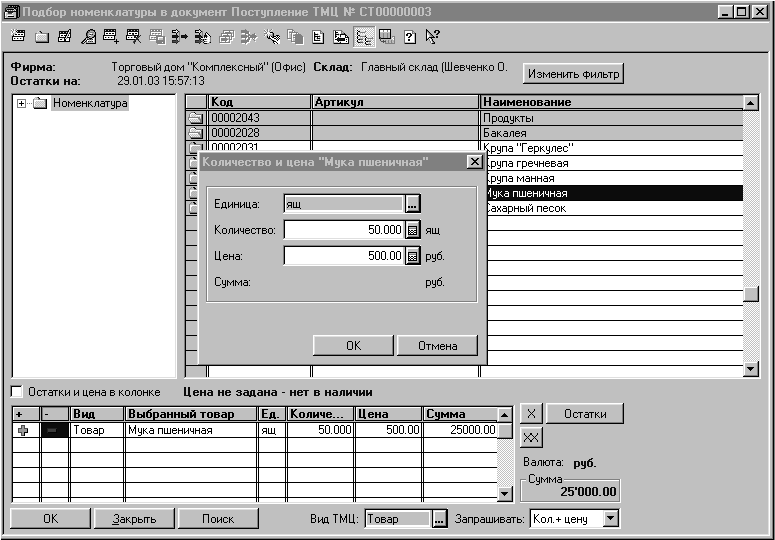Screen dimensions: 775x540
Task: Close the Количество и цена dialog
Action: (474, 162)
